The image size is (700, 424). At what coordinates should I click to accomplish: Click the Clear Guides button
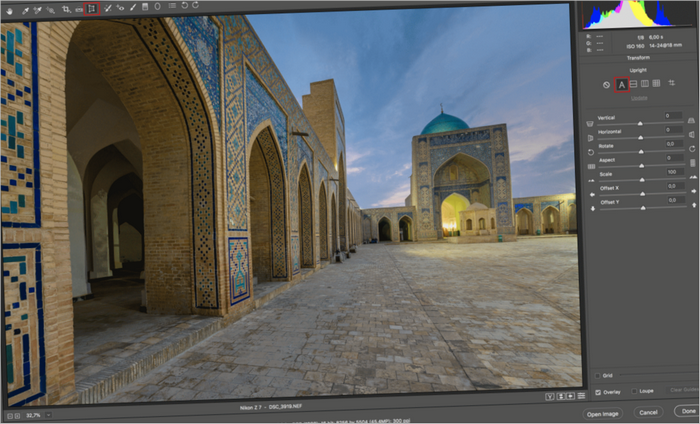683,390
